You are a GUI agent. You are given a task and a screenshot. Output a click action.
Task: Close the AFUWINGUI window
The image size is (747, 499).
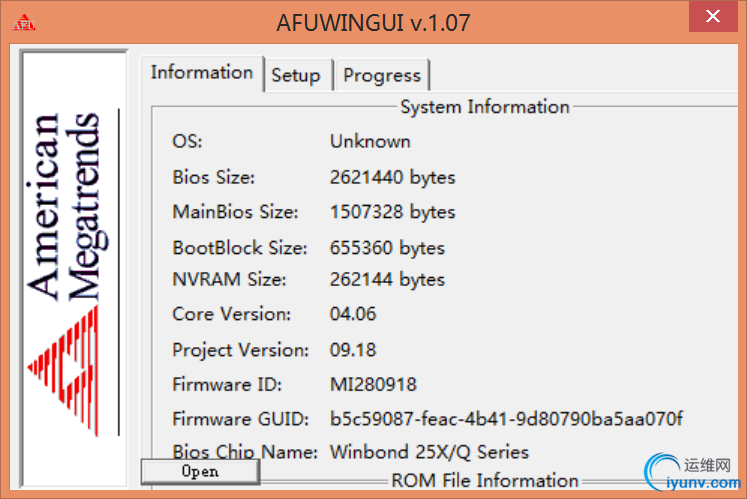(711, 17)
